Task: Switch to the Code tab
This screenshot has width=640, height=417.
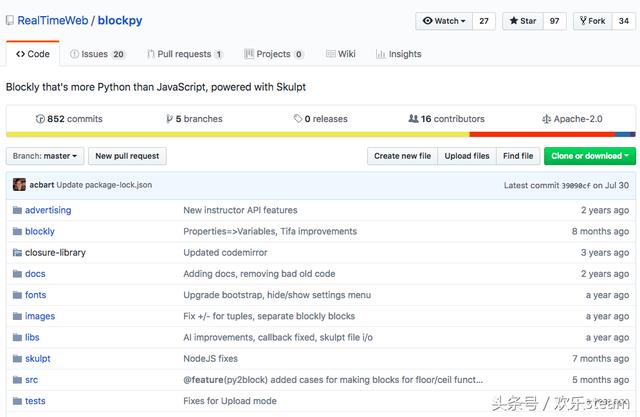Action: 33,54
